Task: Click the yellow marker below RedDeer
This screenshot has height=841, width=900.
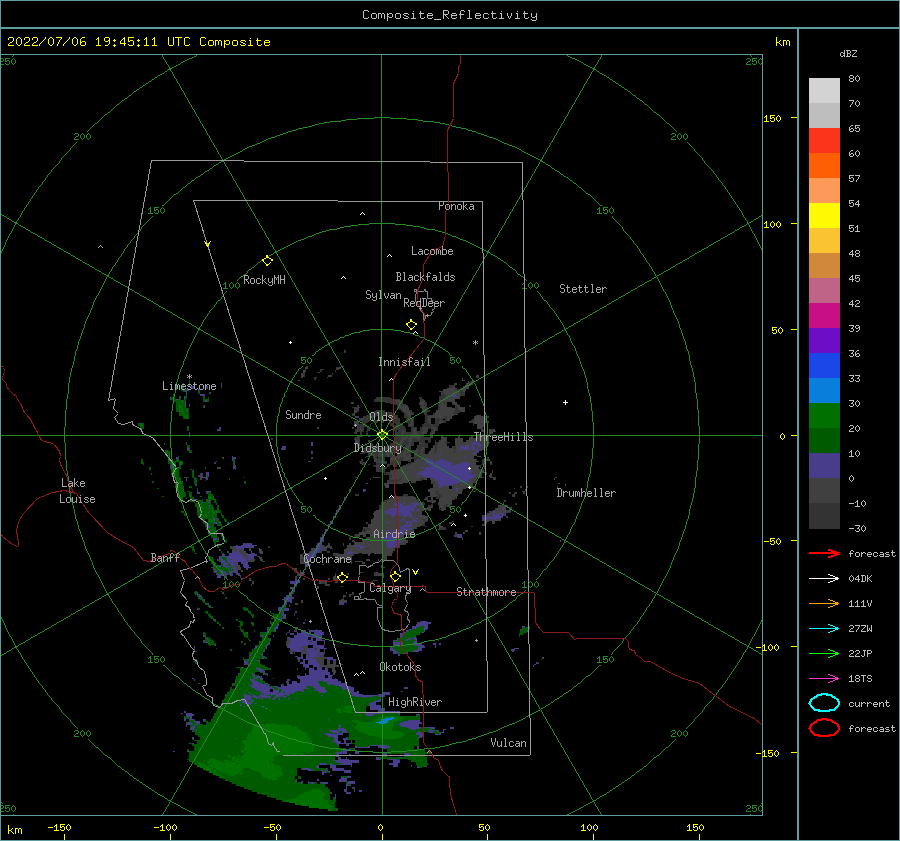Action: [x=412, y=325]
